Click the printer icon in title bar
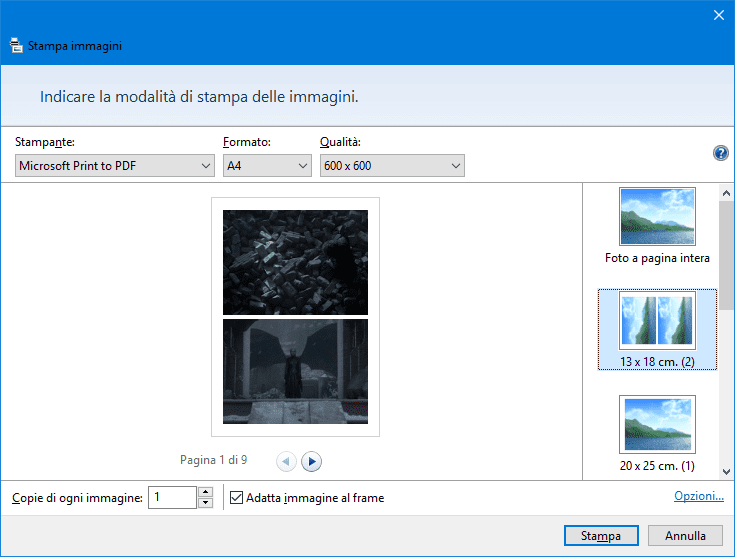Screen dimensions: 735x557 pyautogui.click(x=16, y=45)
